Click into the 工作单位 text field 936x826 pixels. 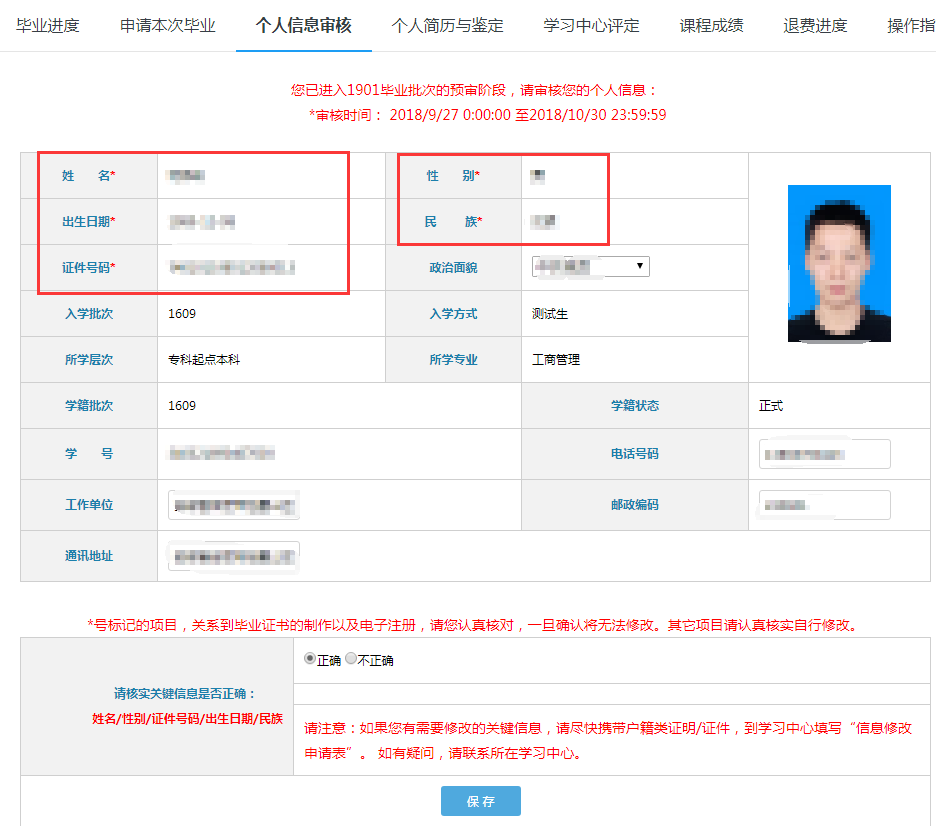[x=233, y=505]
